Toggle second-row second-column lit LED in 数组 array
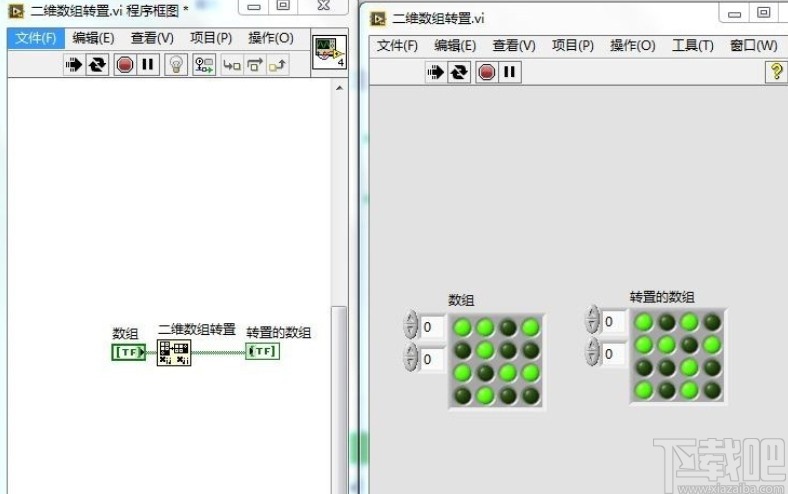The image size is (788, 494). coord(485,350)
